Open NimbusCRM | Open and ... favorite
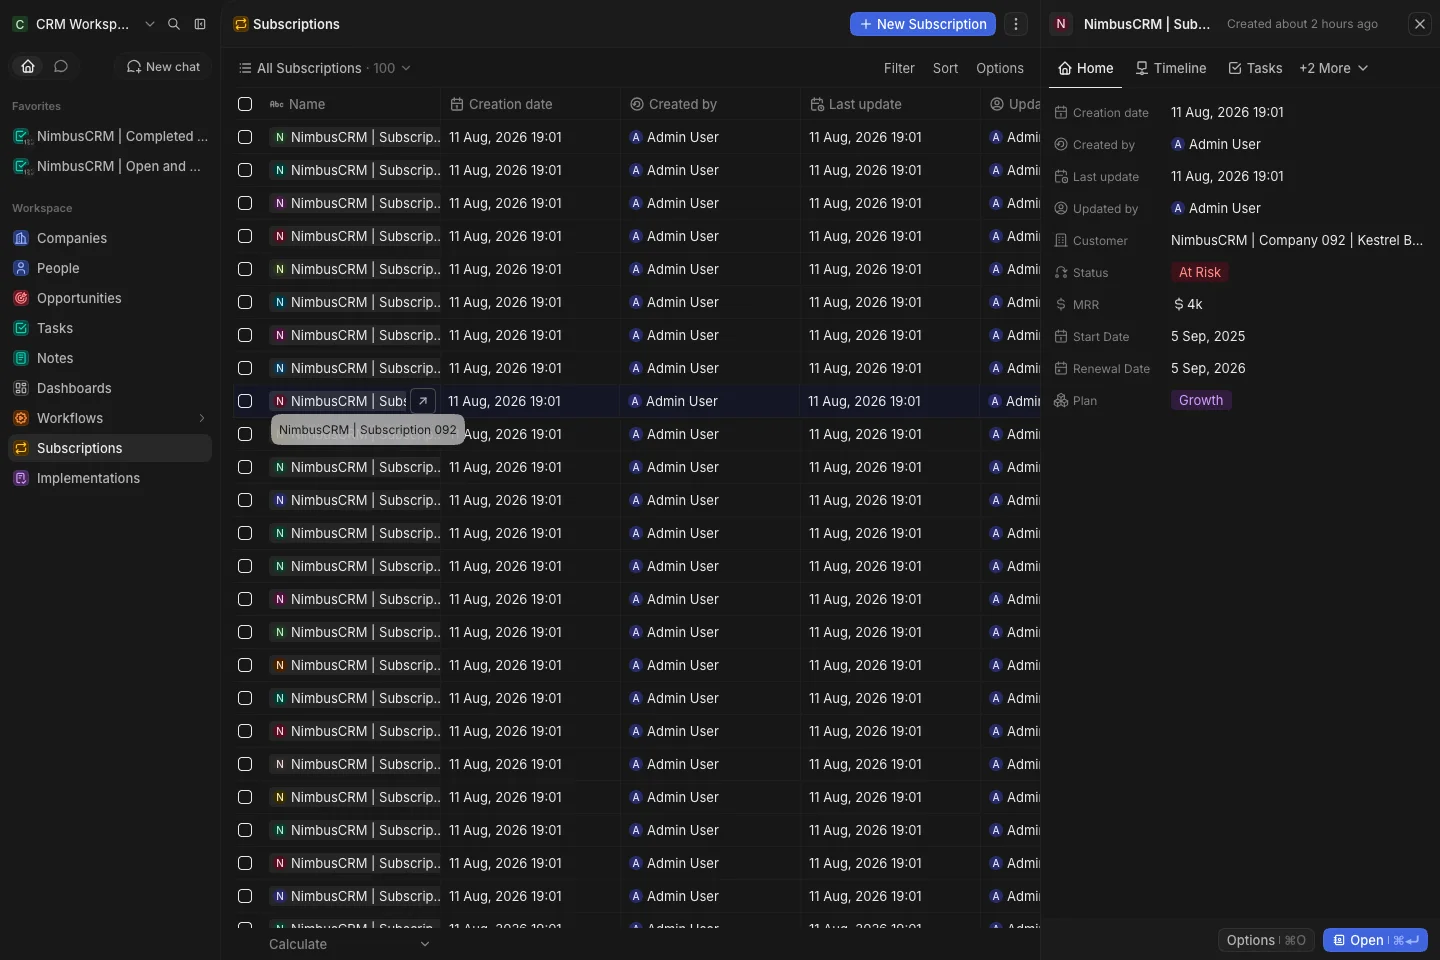 [x=110, y=166]
